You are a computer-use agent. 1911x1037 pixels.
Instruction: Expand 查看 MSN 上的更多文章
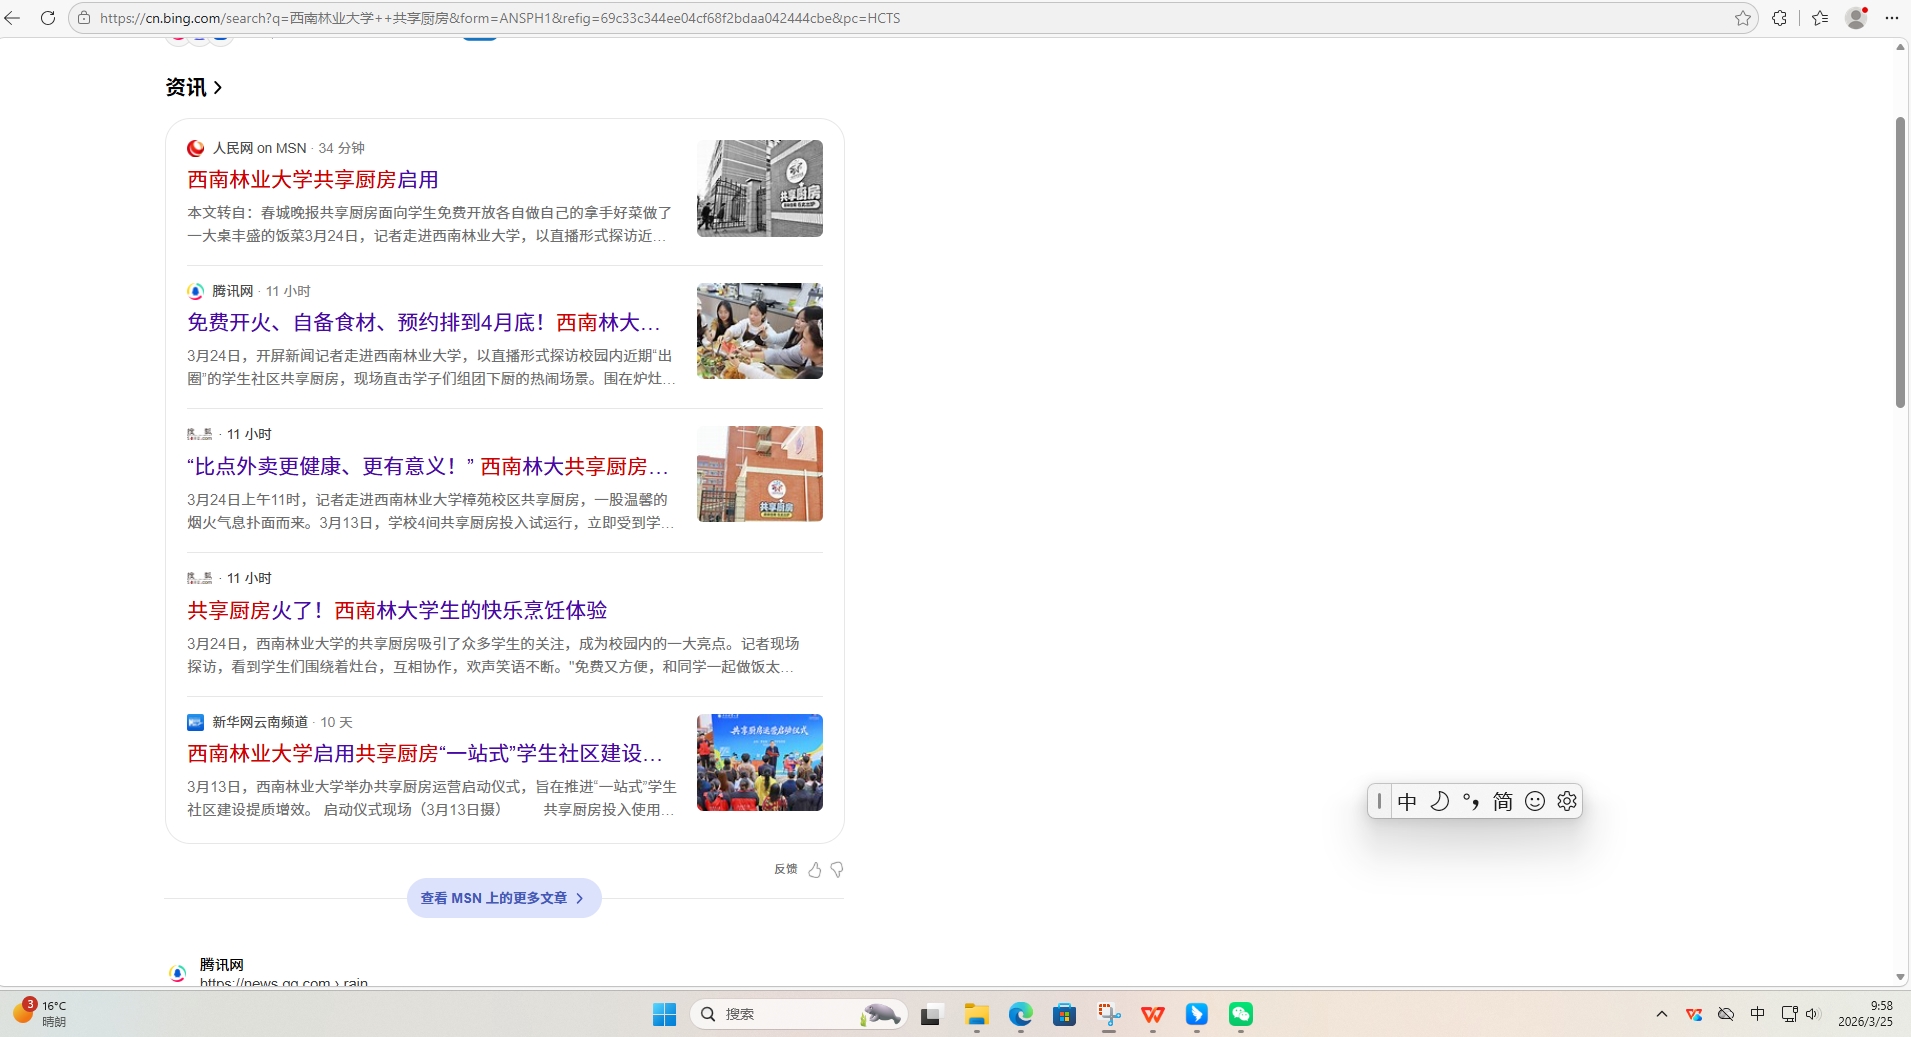pyautogui.click(x=503, y=898)
